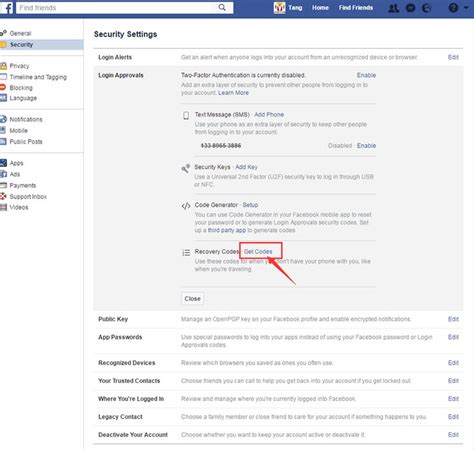Image resolution: width=474 pixels, height=450 pixels.
Task: Expand the account dropdown arrow
Action: point(466,7)
